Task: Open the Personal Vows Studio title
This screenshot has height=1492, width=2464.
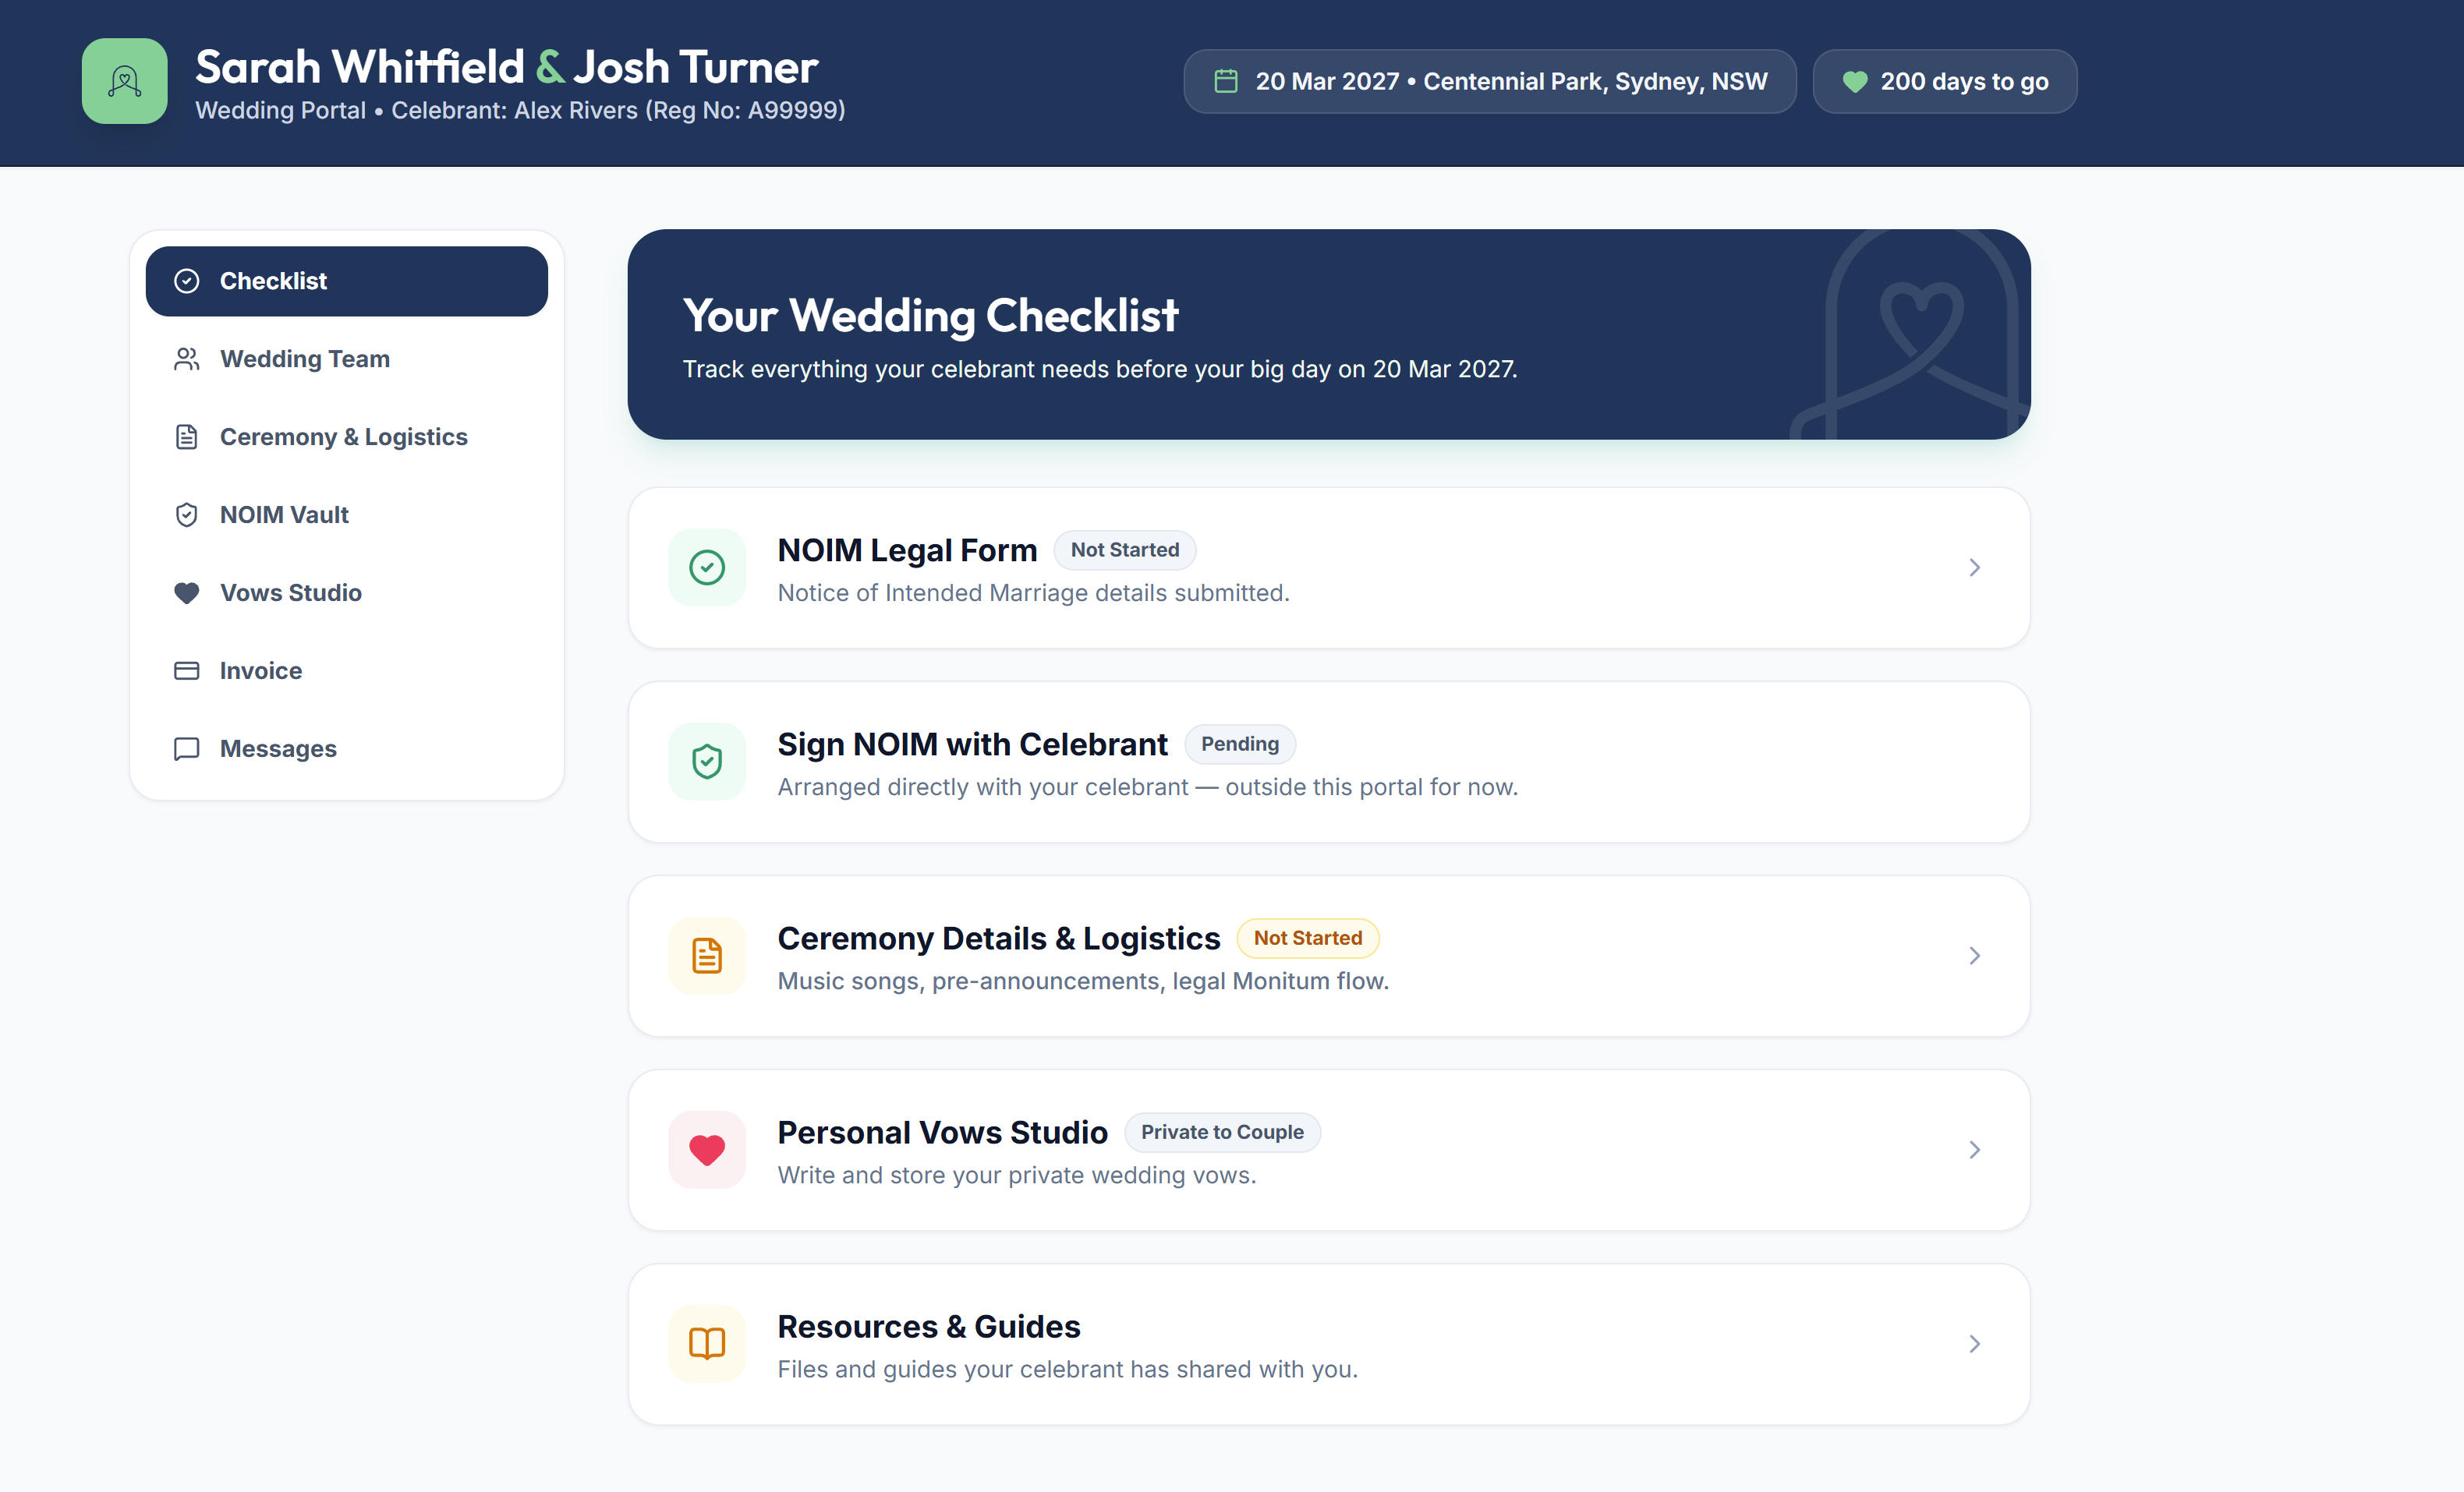Action: (942, 1132)
